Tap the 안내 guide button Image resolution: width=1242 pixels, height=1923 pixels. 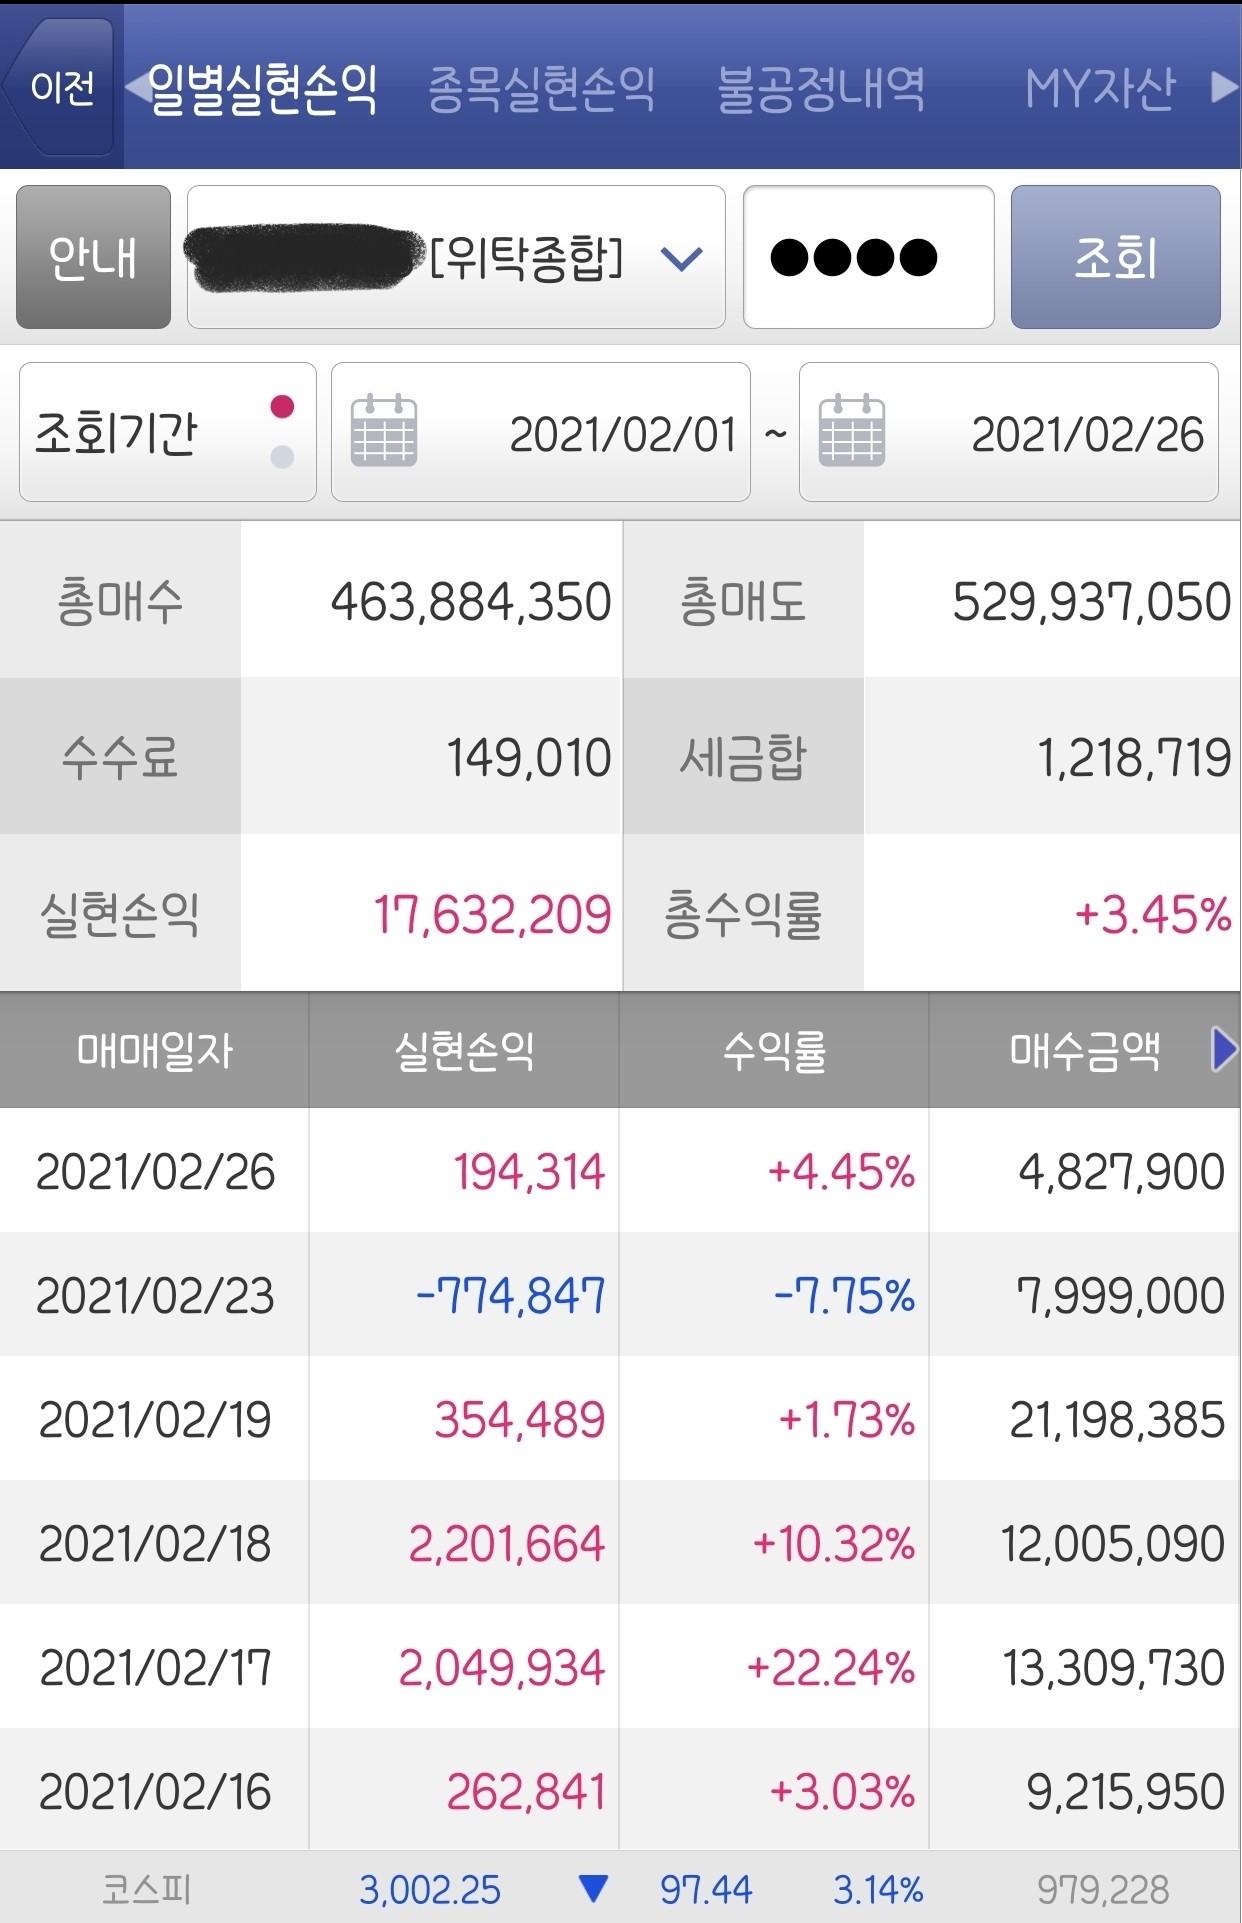tap(93, 257)
